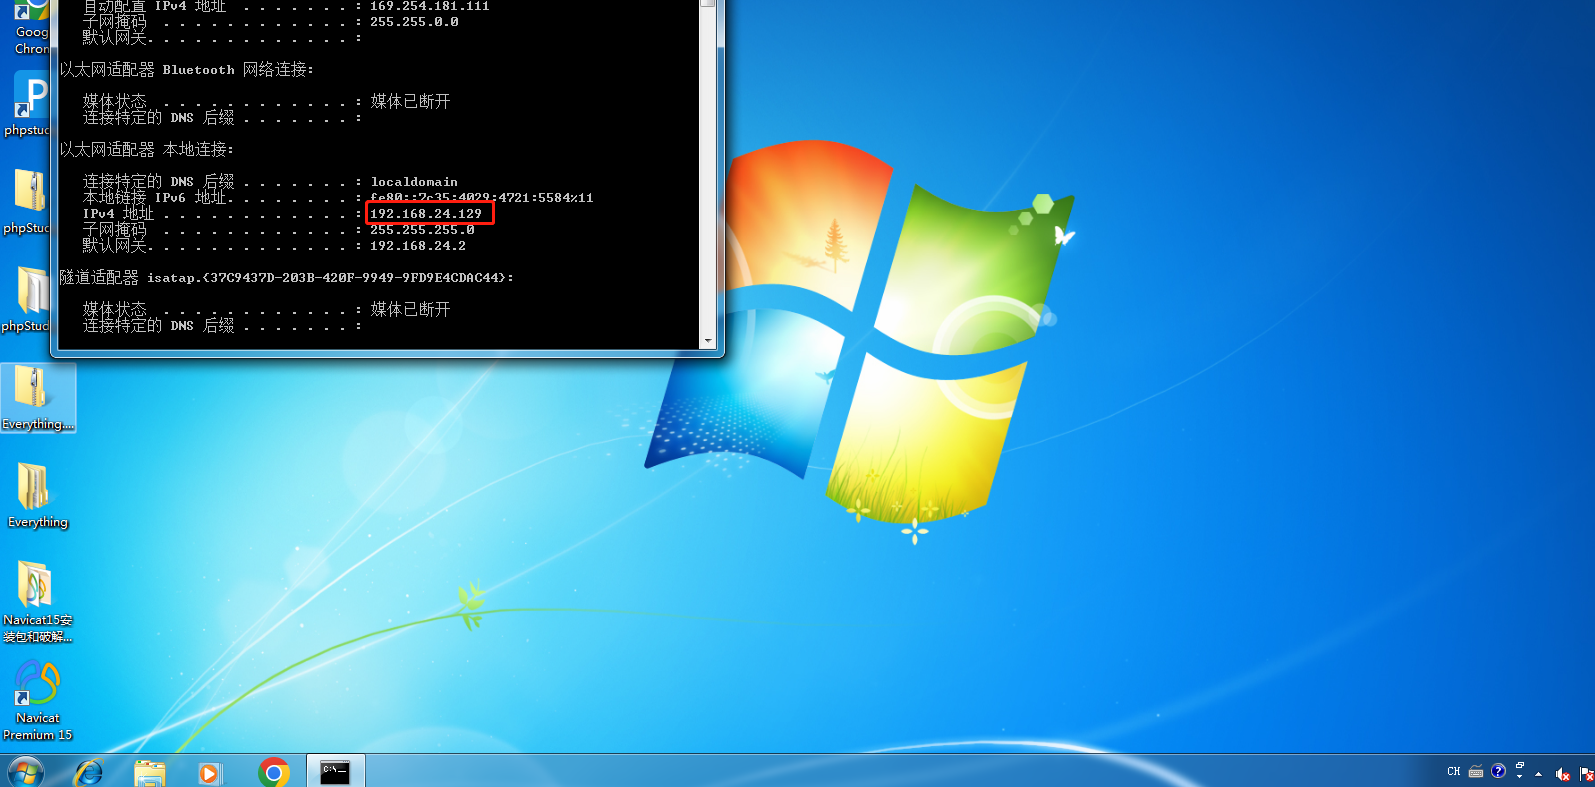Screen dimensions: 1595x787
Task: Select the Command Prompt taskbar button
Action: 335,772
